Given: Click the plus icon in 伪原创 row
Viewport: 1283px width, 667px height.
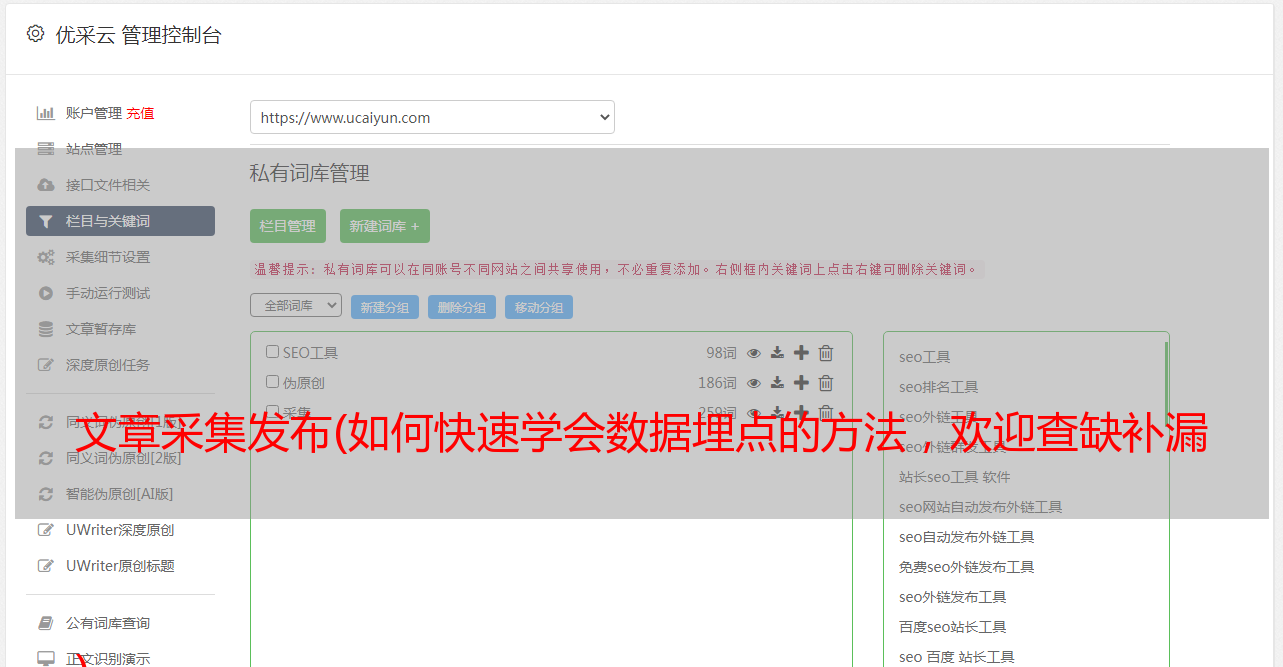Looking at the screenshot, I should 801,383.
